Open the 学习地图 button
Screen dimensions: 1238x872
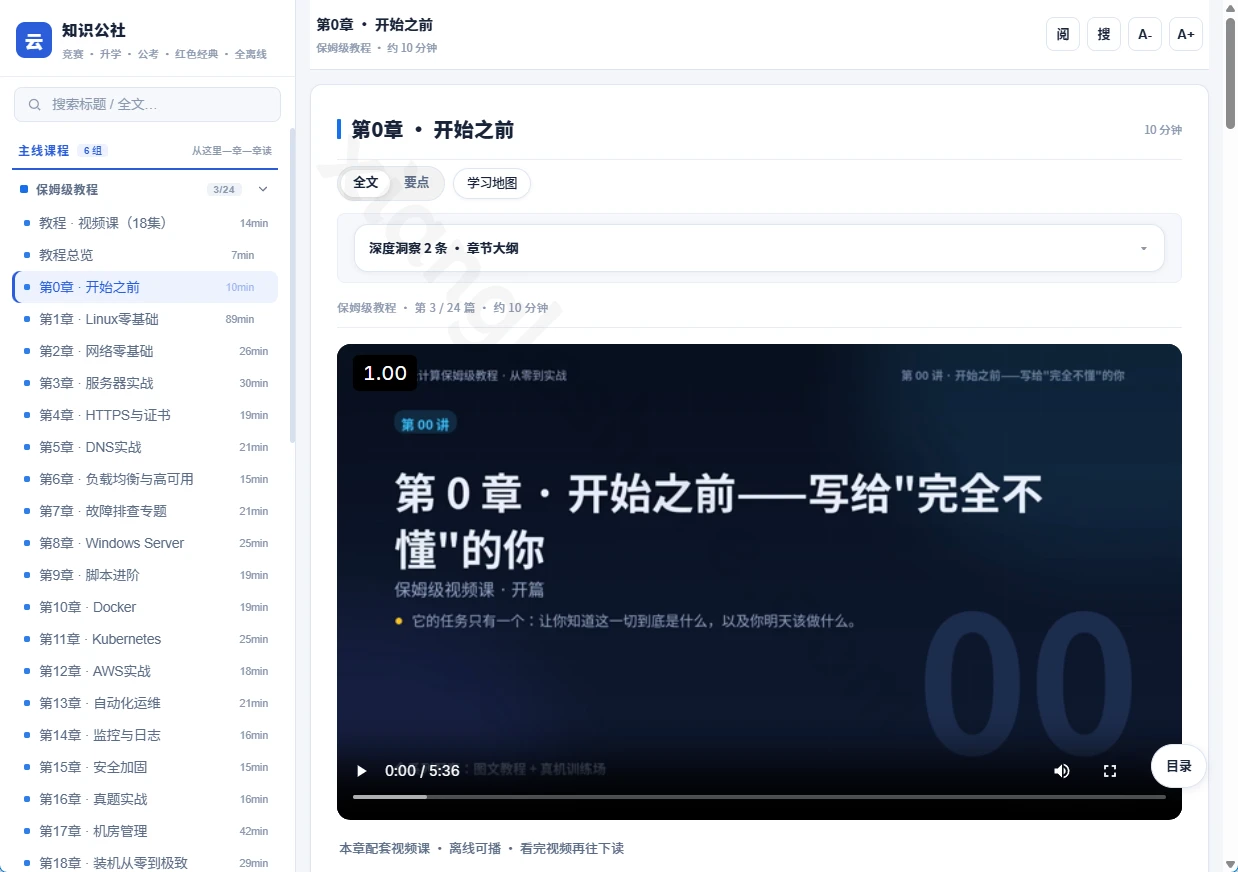pyautogui.click(x=492, y=184)
